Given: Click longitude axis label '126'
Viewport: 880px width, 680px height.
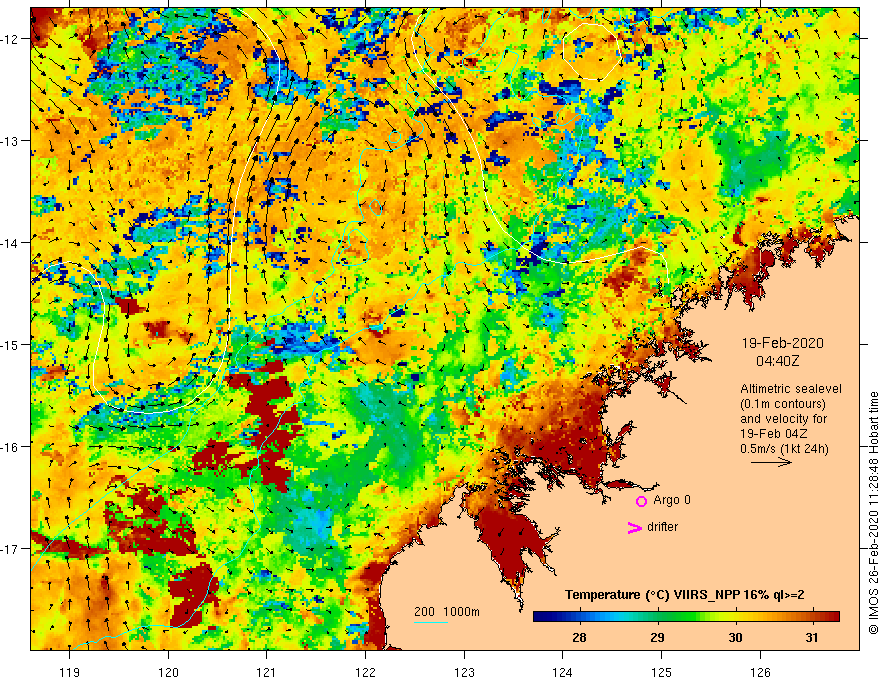Looking at the screenshot, I should tap(760, 672).
